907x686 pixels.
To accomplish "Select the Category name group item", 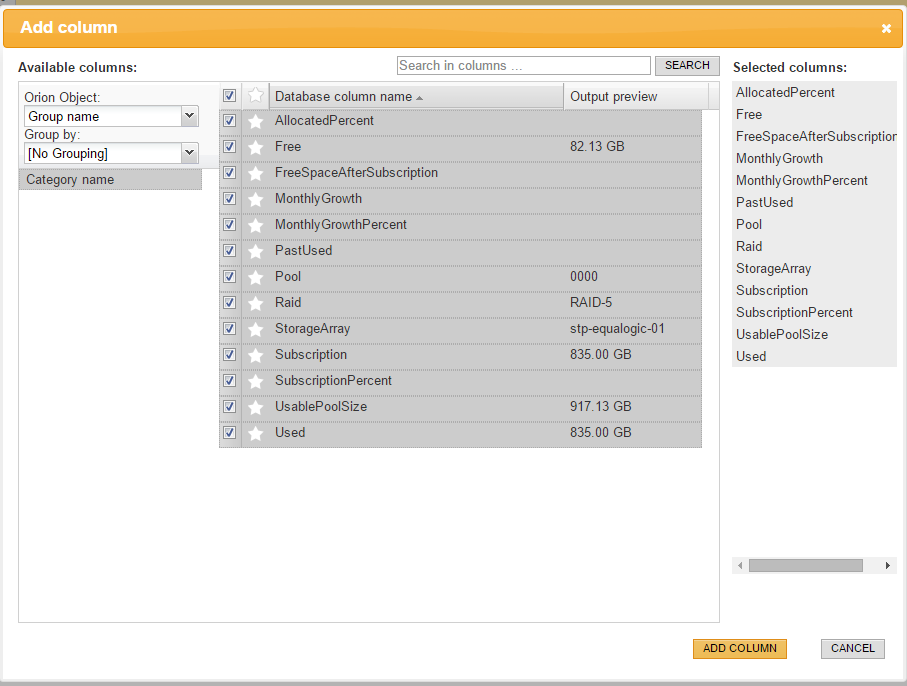I will point(110,180).
